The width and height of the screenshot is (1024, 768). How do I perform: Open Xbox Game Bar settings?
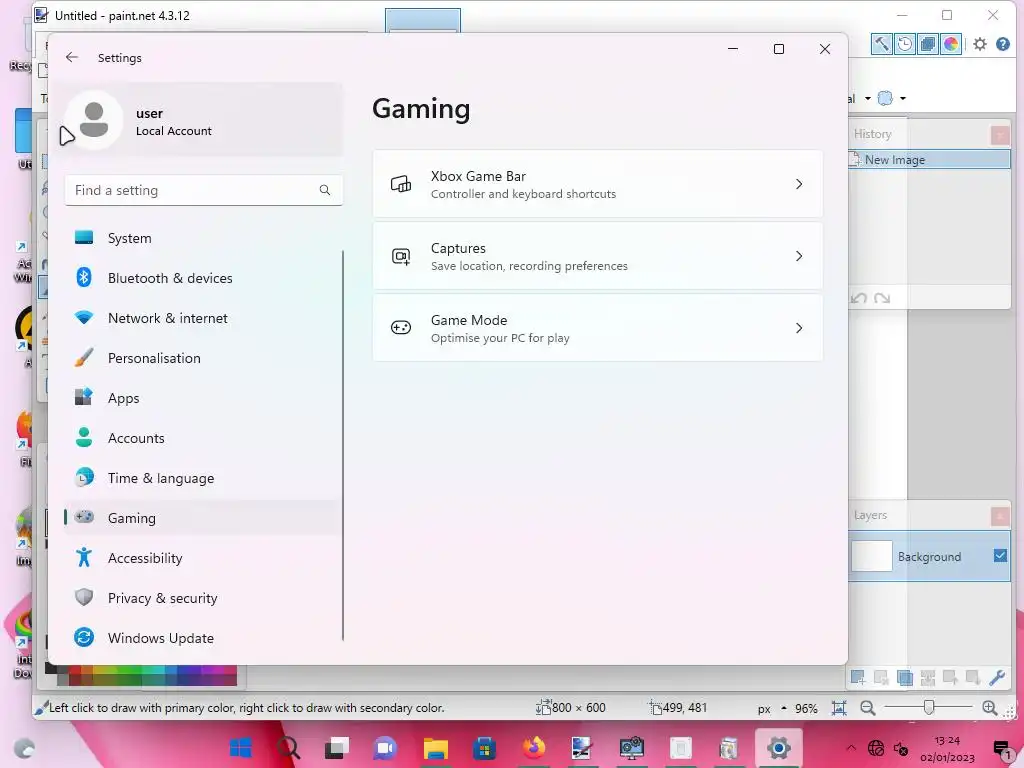tap(598, 184)
